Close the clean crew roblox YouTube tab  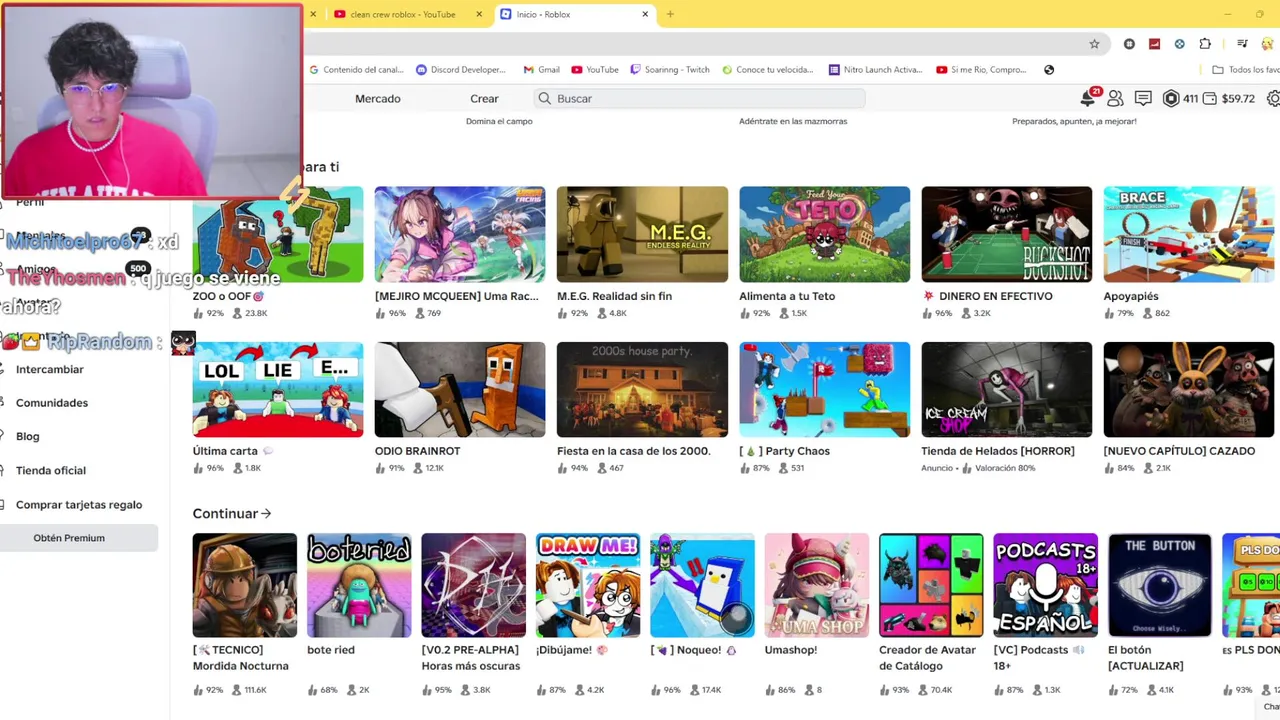(479, 14)
